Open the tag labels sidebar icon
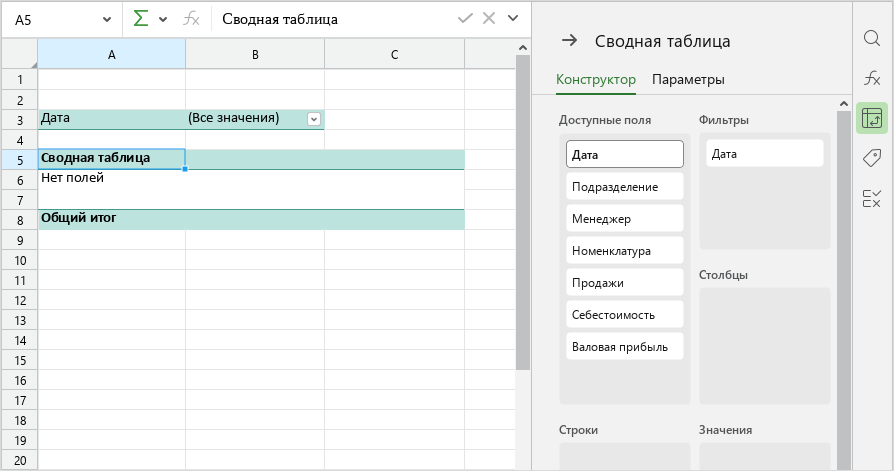The image size is (894, 471). click(872, 158)
